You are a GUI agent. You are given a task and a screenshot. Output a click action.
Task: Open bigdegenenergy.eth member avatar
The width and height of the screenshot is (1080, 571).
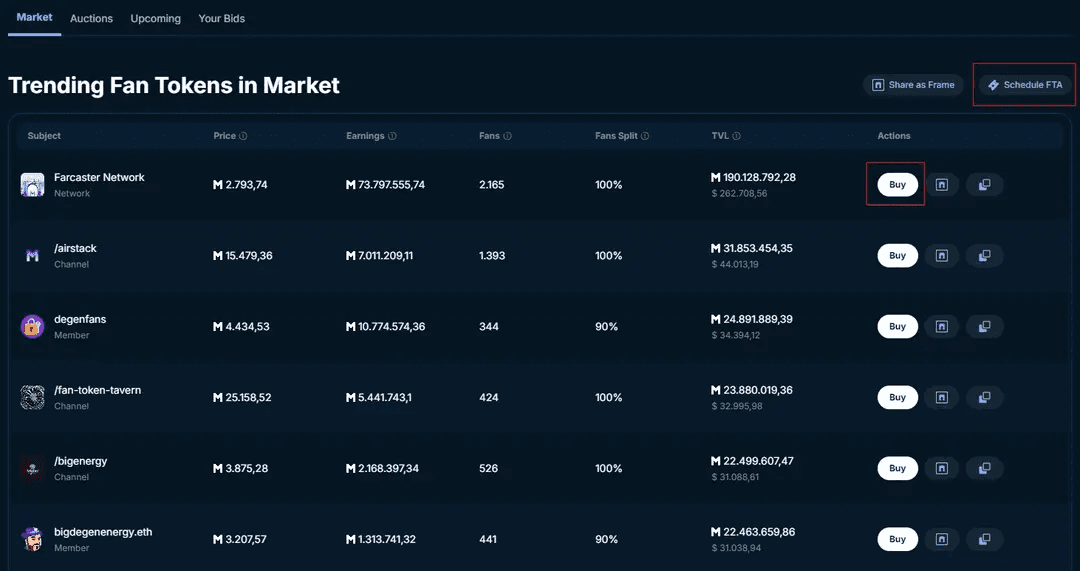[32, 539]
